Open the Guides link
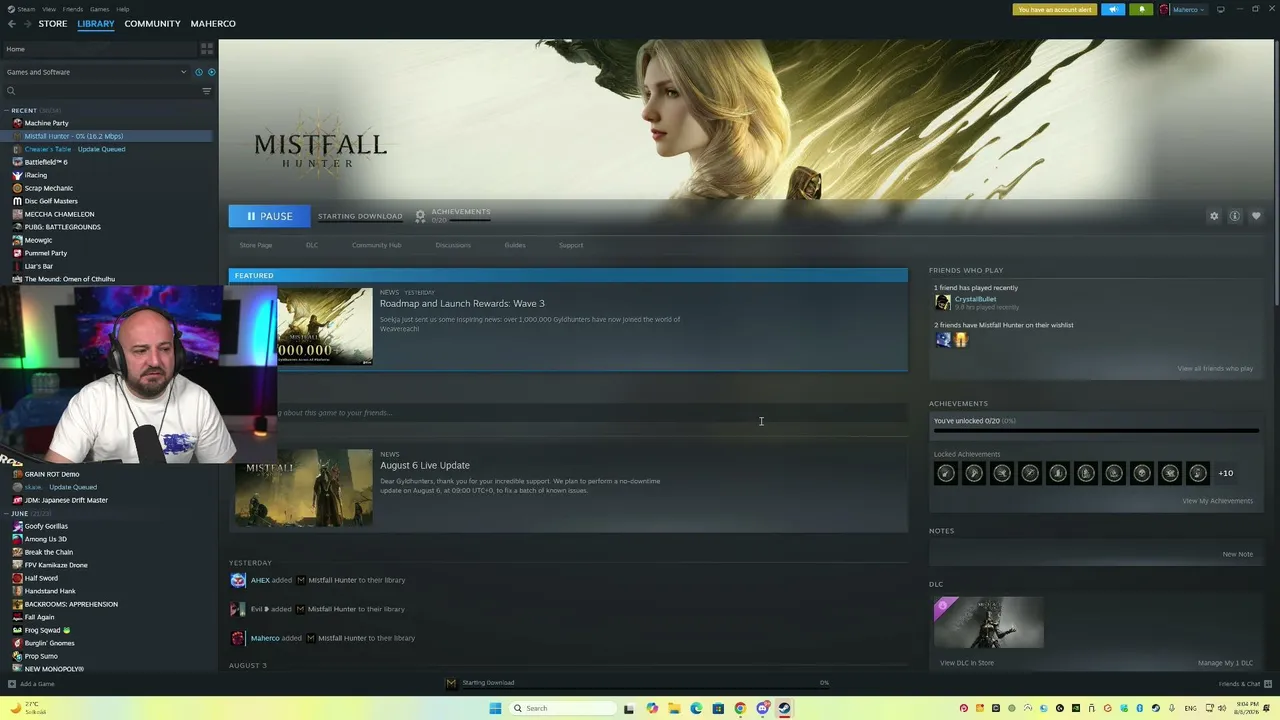 coord(515,245)
